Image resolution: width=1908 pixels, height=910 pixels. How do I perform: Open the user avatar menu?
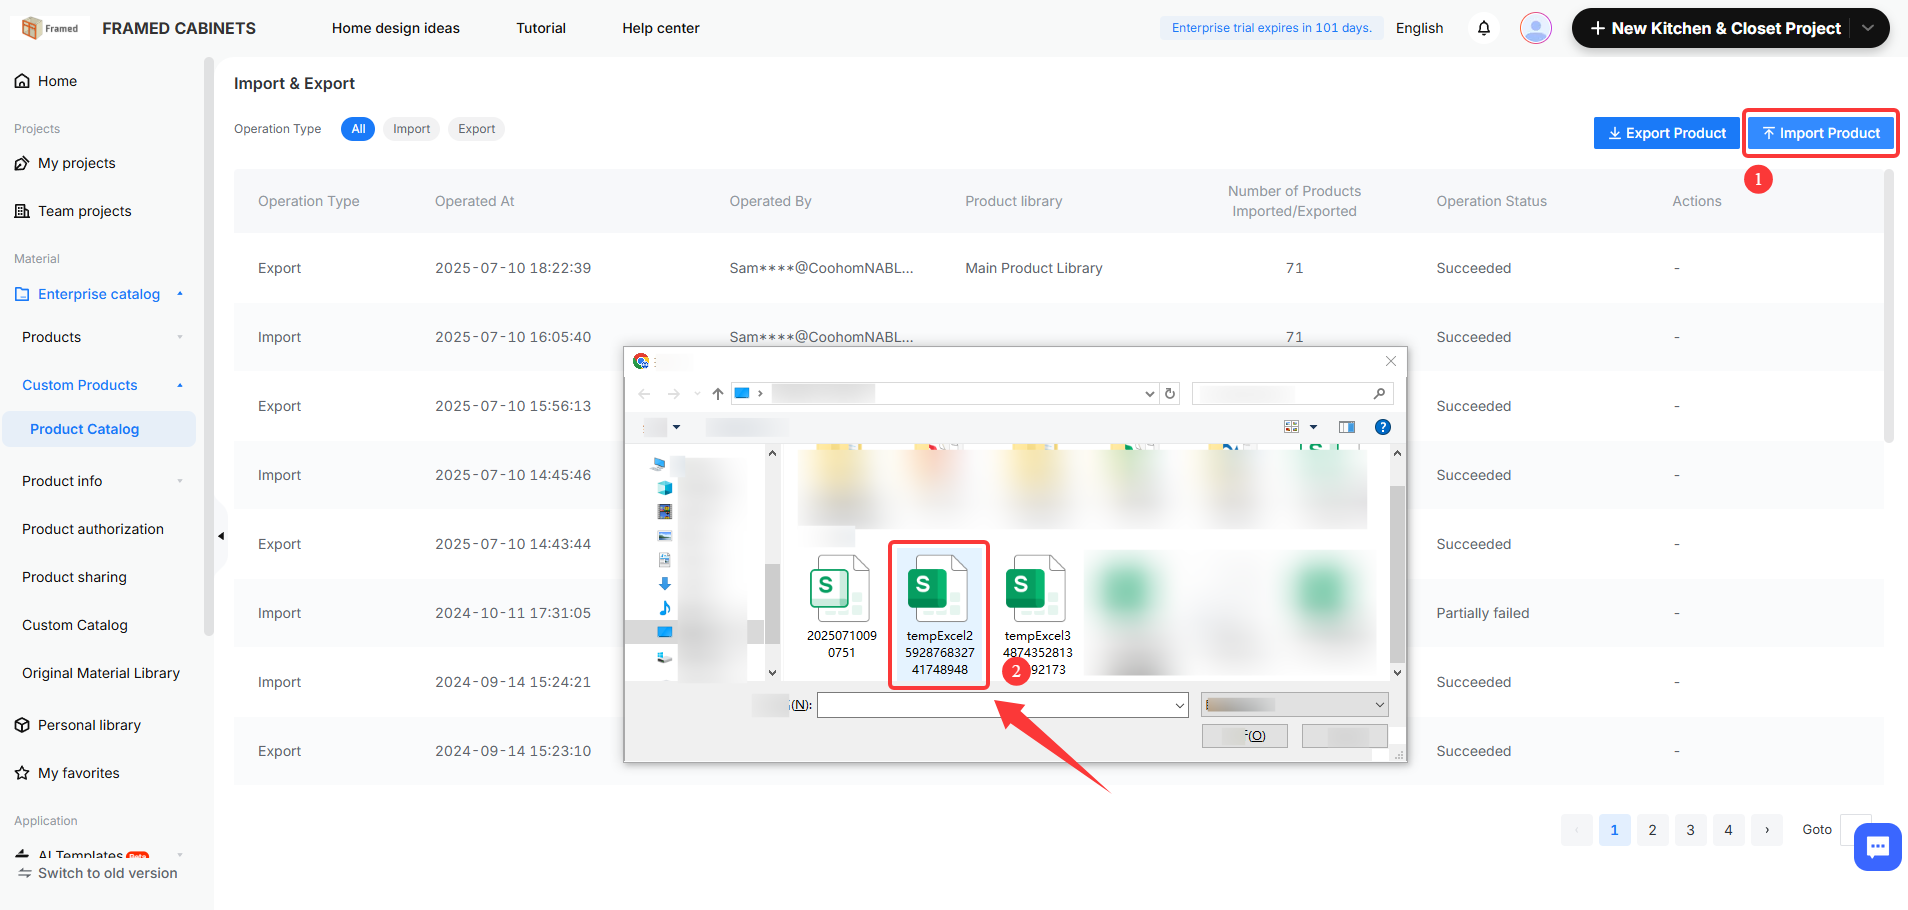click(x=1536, y=28)
